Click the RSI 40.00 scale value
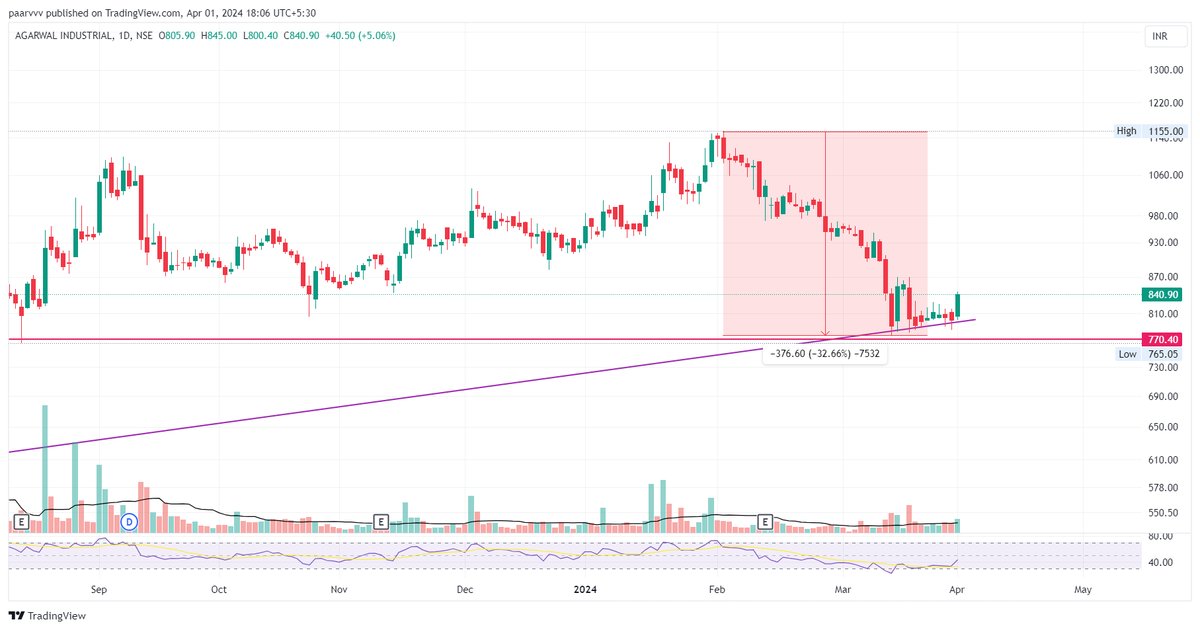The height and width of the screenshot is (630, 1200). pos(1160,562)
